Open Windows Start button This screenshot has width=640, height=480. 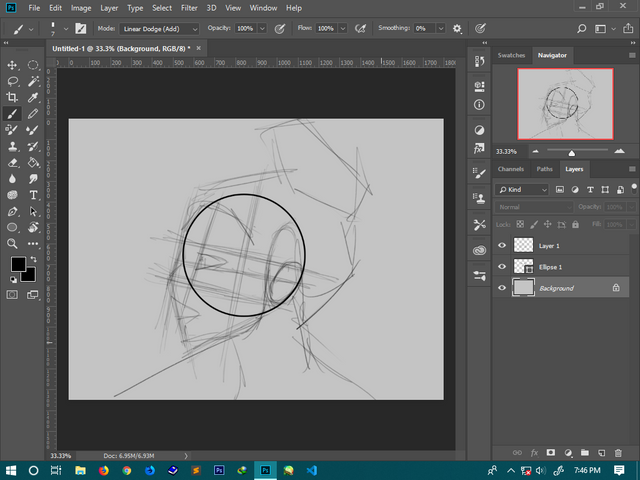[x=11, y=470]
